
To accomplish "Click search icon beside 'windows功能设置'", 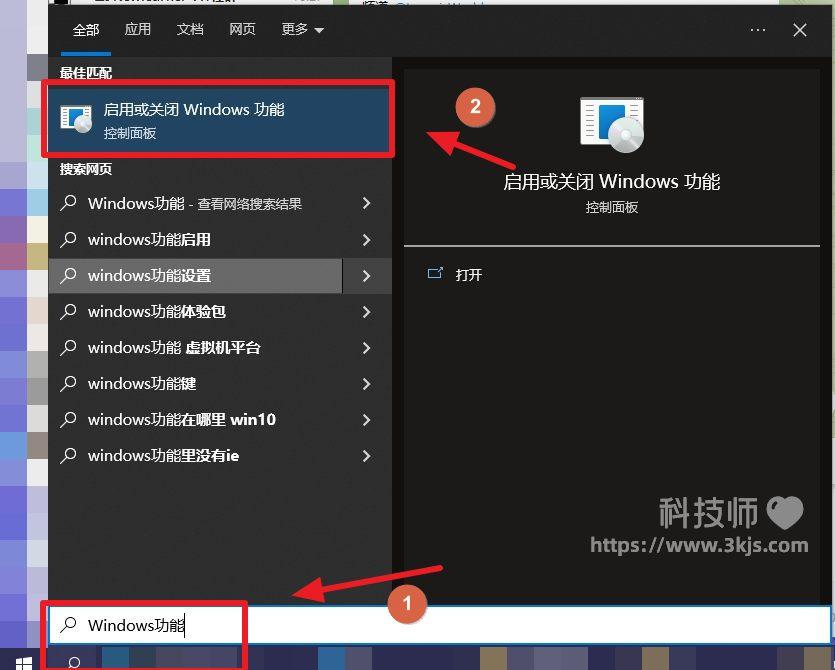I will pyautogui.click(x=68, y=275).
